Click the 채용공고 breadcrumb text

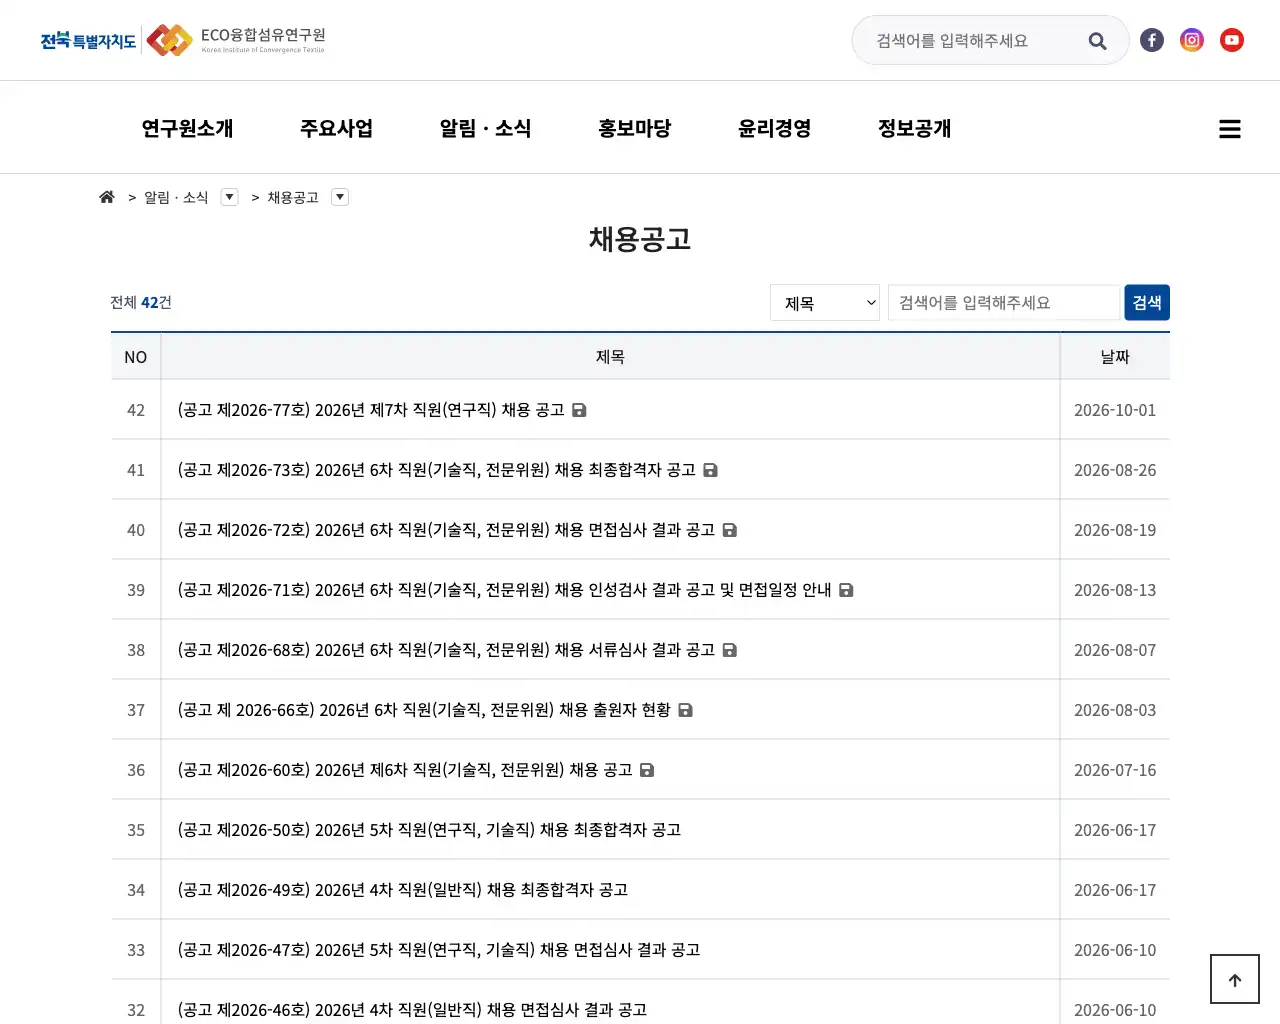point(293,197)
